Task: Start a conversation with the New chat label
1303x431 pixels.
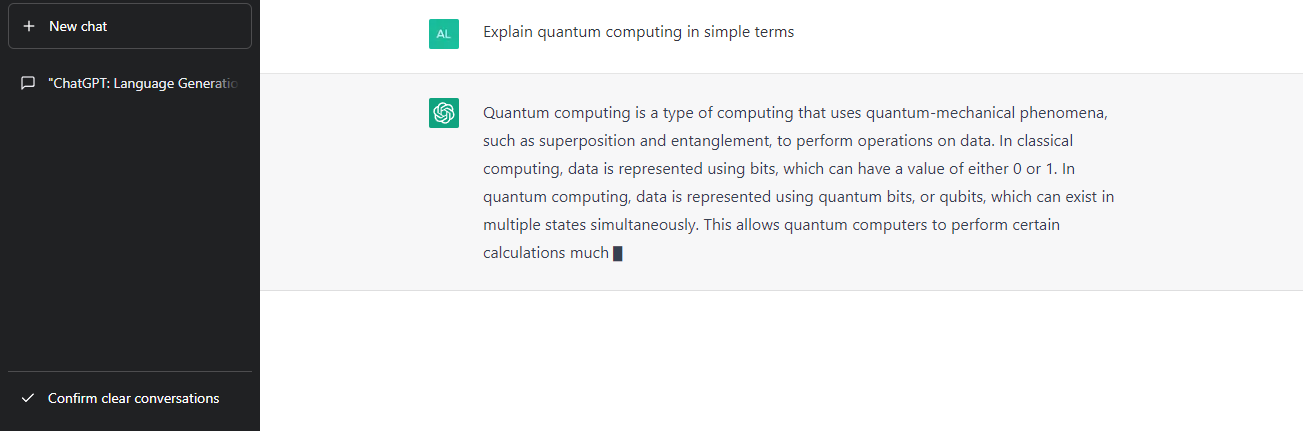Action: pos(78,27)
